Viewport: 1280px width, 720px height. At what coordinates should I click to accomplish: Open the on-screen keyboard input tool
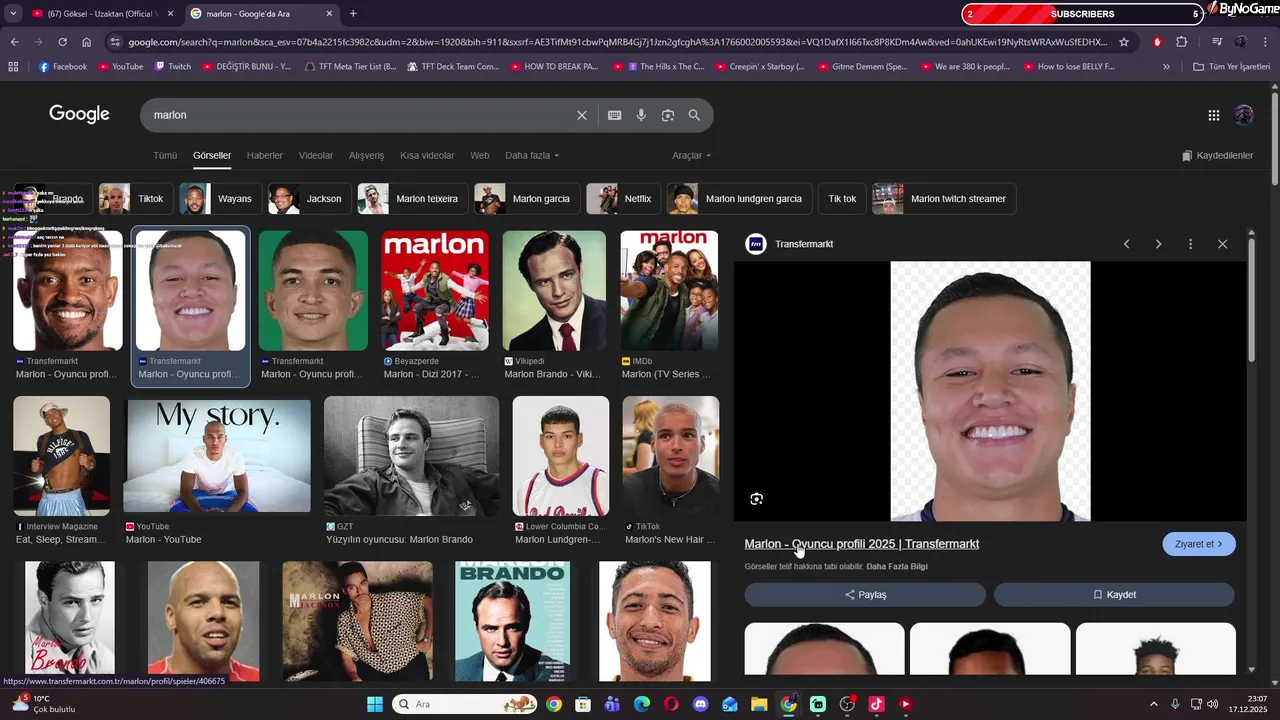click(615, 115)
